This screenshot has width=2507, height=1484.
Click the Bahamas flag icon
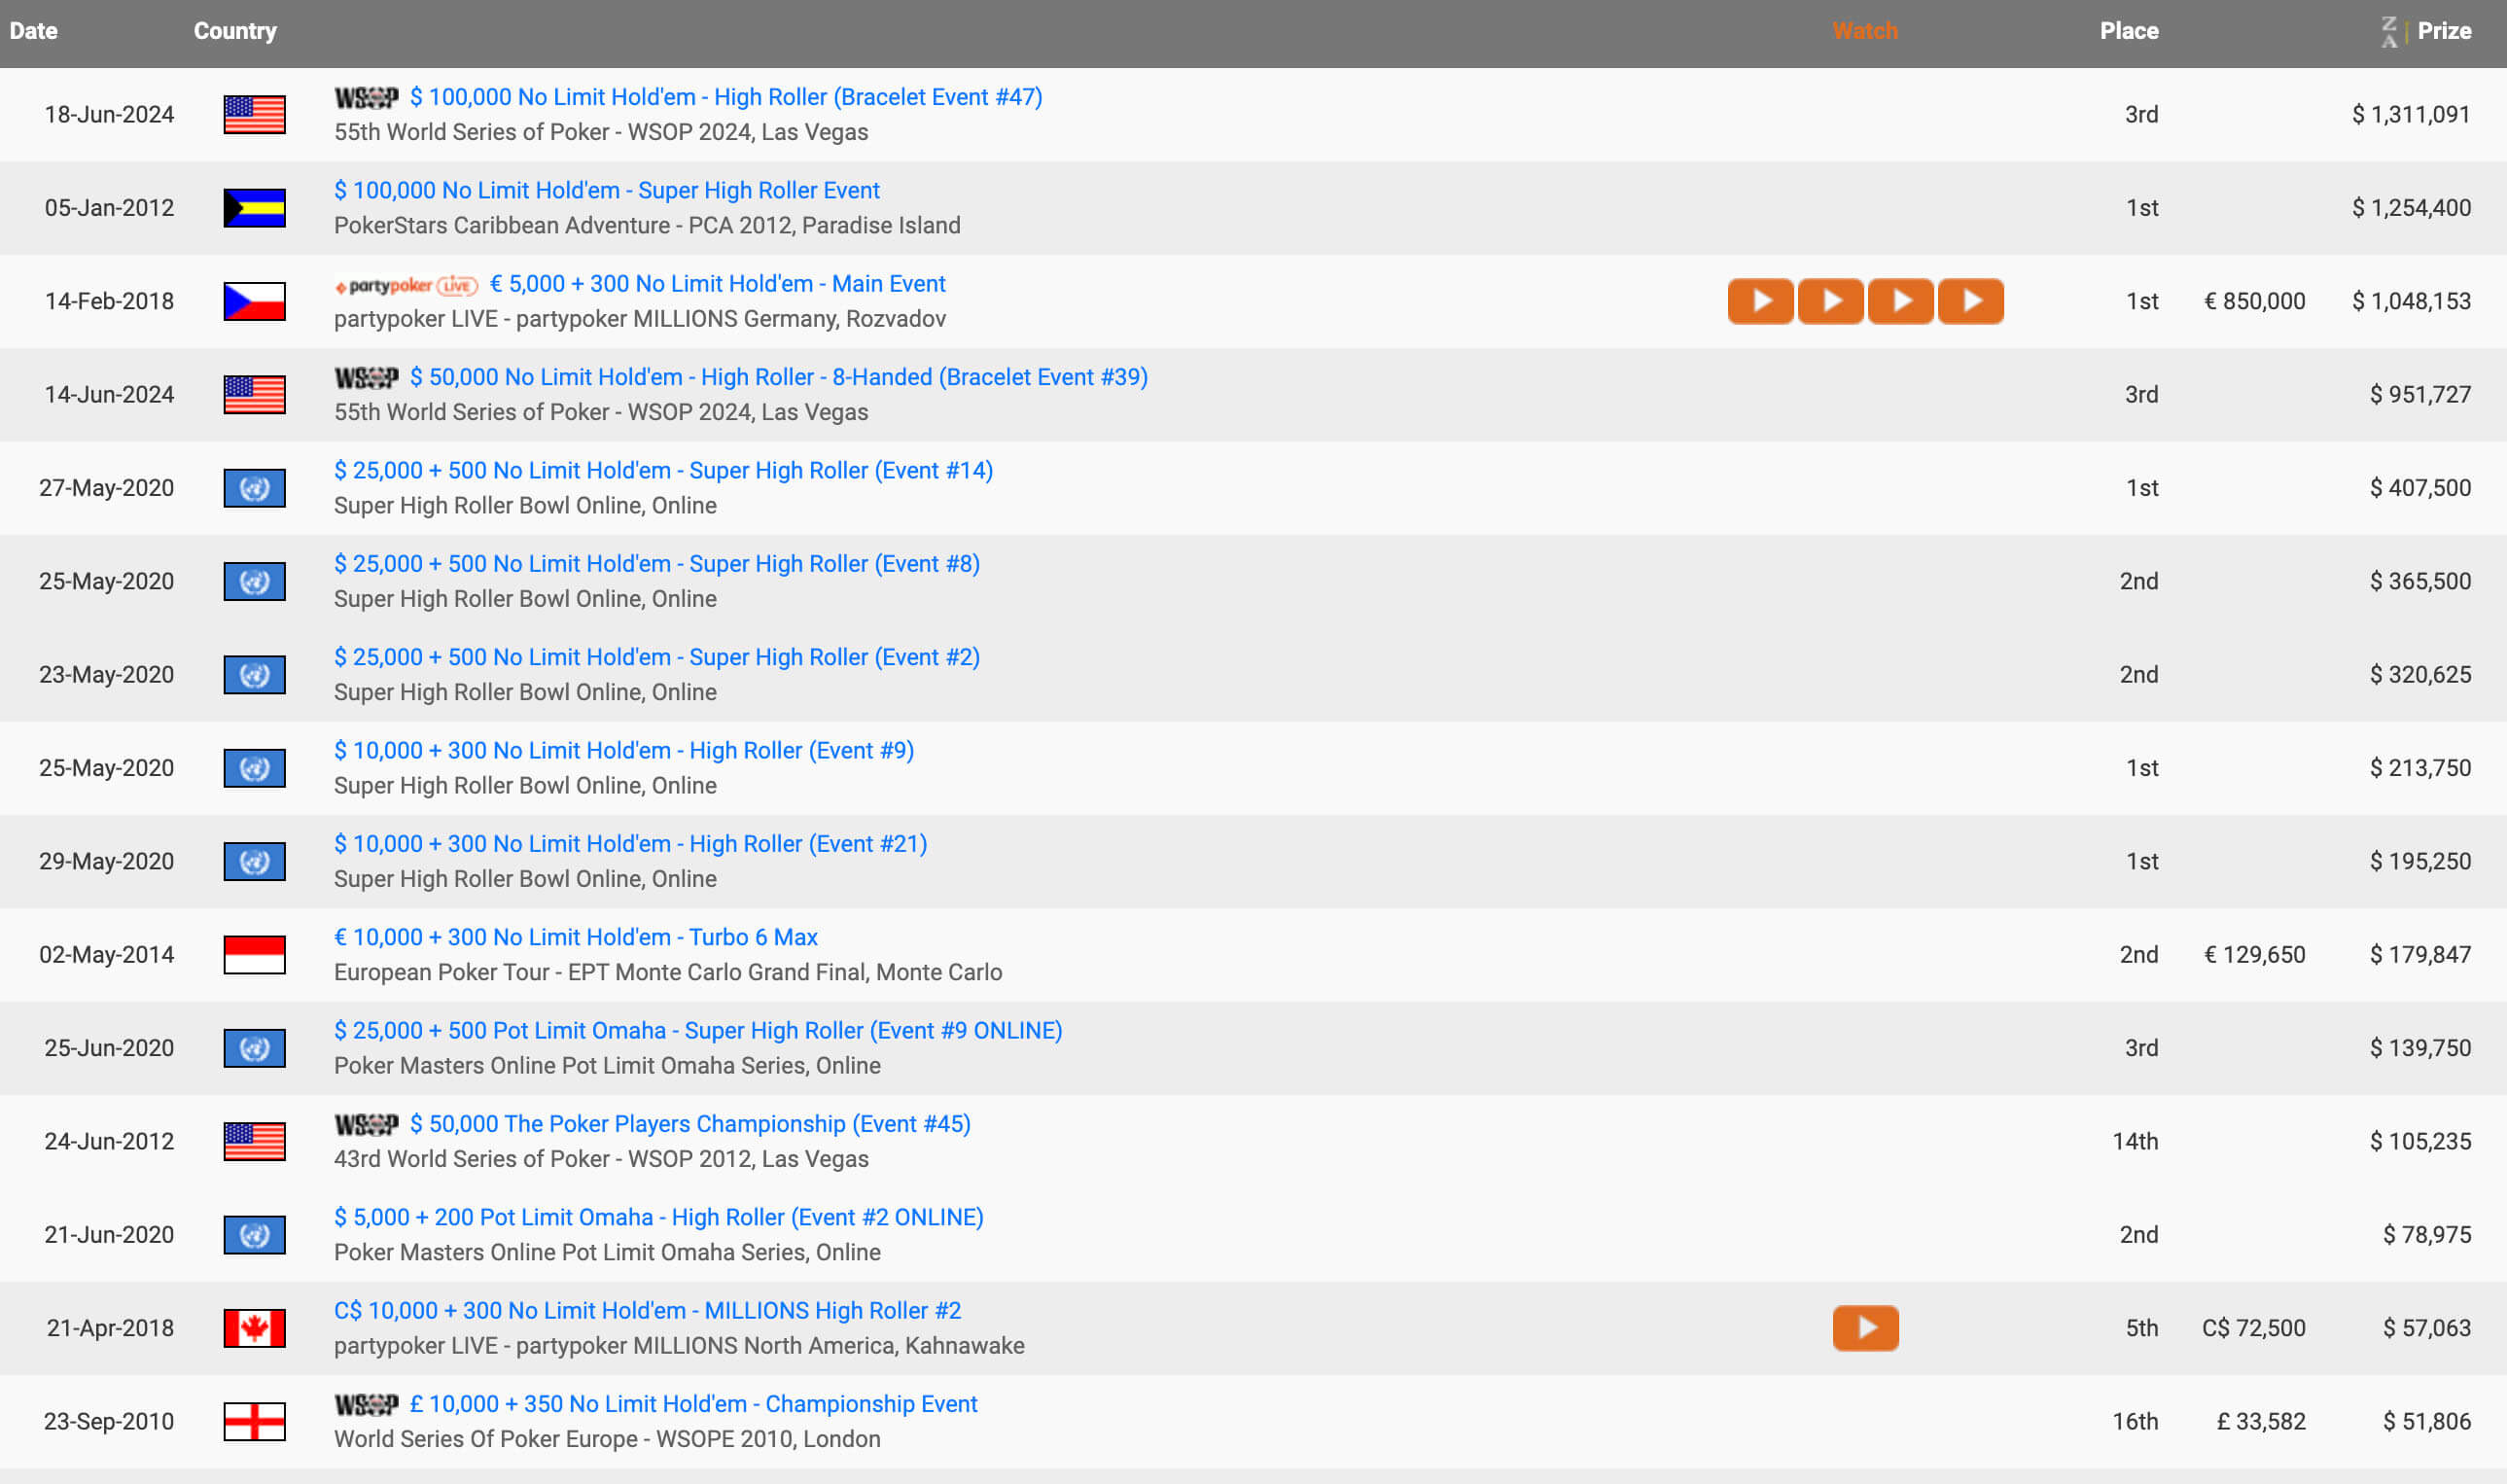254,208
